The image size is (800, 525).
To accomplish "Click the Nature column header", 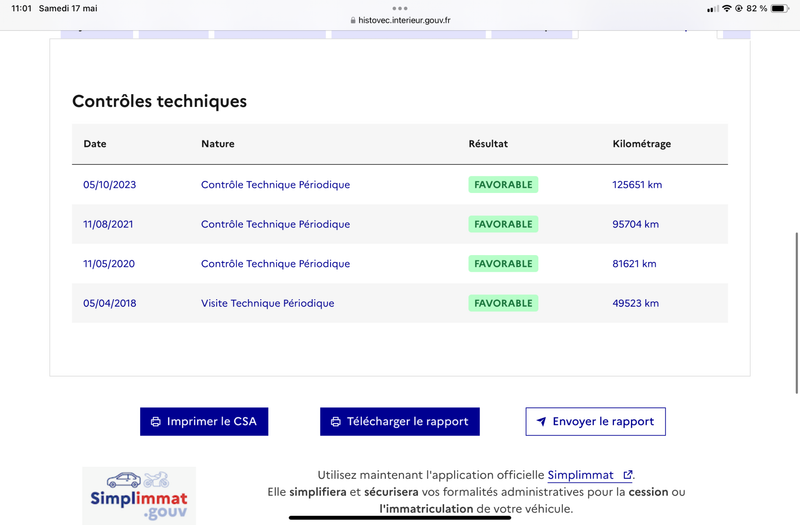I will [x=218, y=144].
